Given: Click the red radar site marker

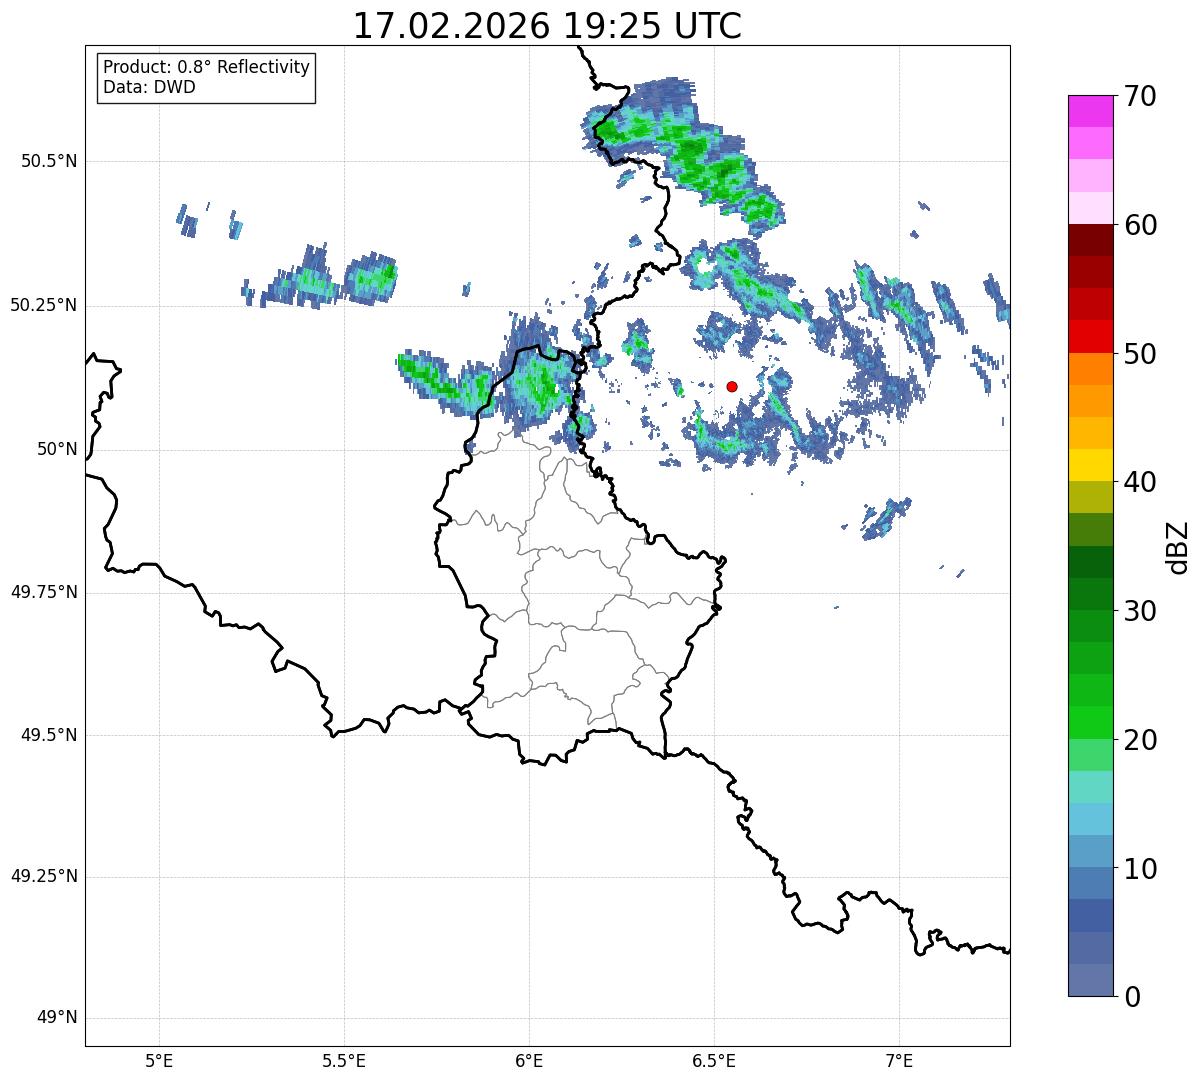Looking at the screenshot, I should click(732, 386).
